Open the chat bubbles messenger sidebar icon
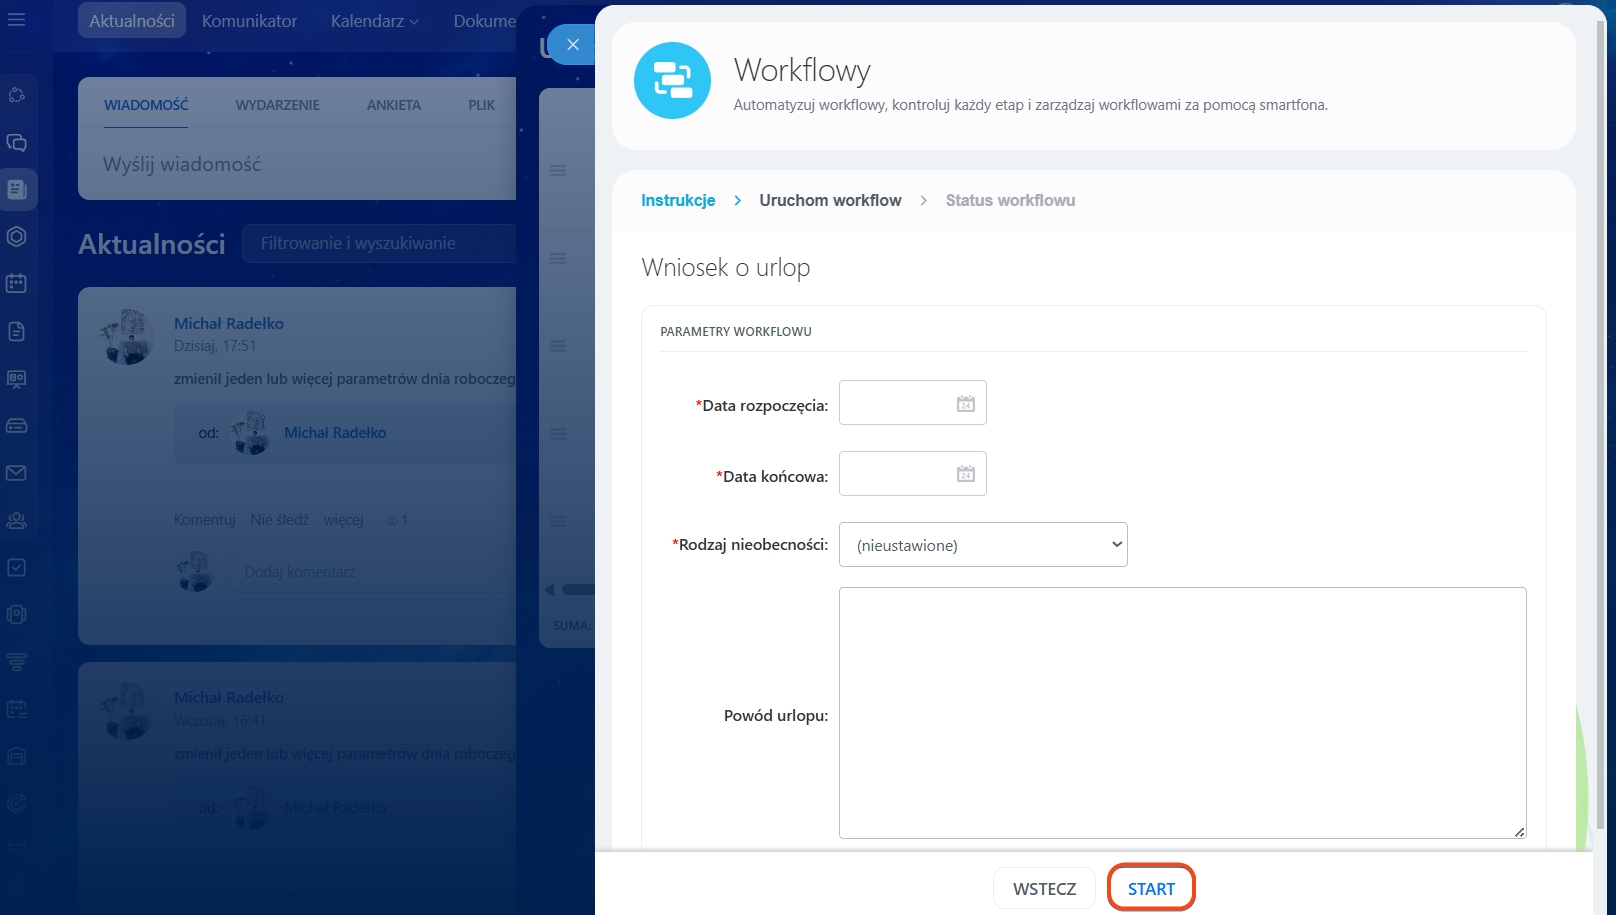The height and width of the screenshot is (915, 1616). coord(16,142)
